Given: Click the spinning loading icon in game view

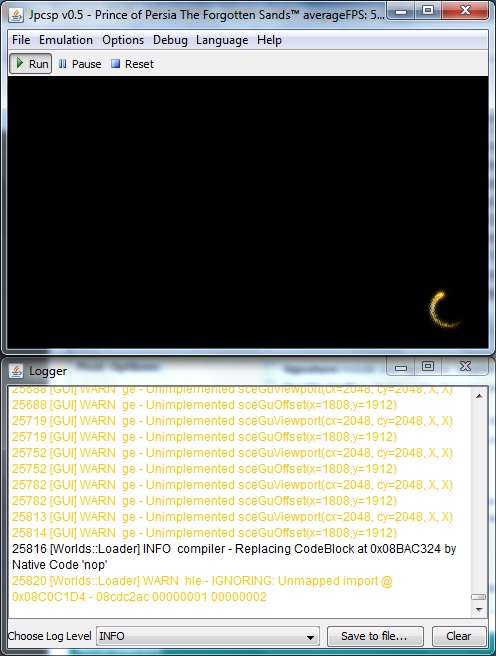Looking at the screenshot, I should (444, 310).
